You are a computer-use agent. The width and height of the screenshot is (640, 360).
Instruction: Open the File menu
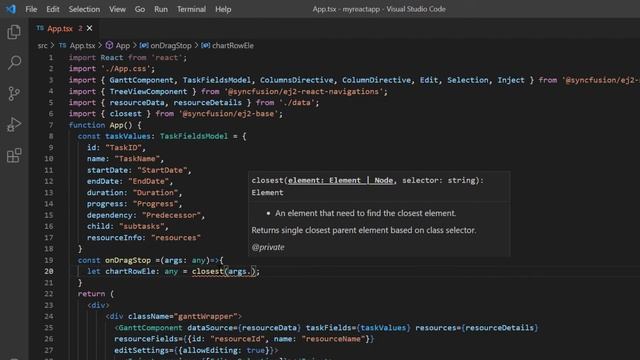pyautogui.click(x=31, y=9)
